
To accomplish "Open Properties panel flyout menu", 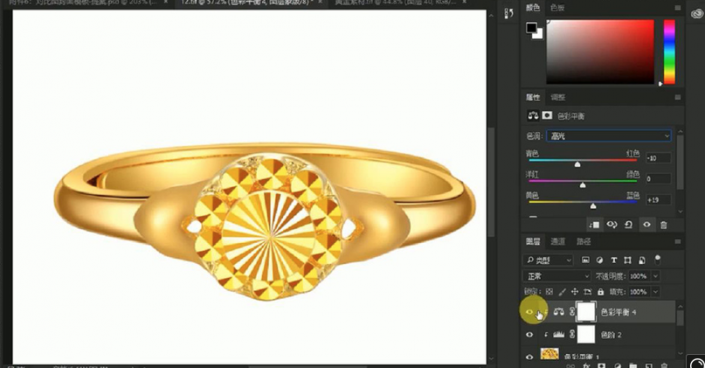I will [678, 97].
